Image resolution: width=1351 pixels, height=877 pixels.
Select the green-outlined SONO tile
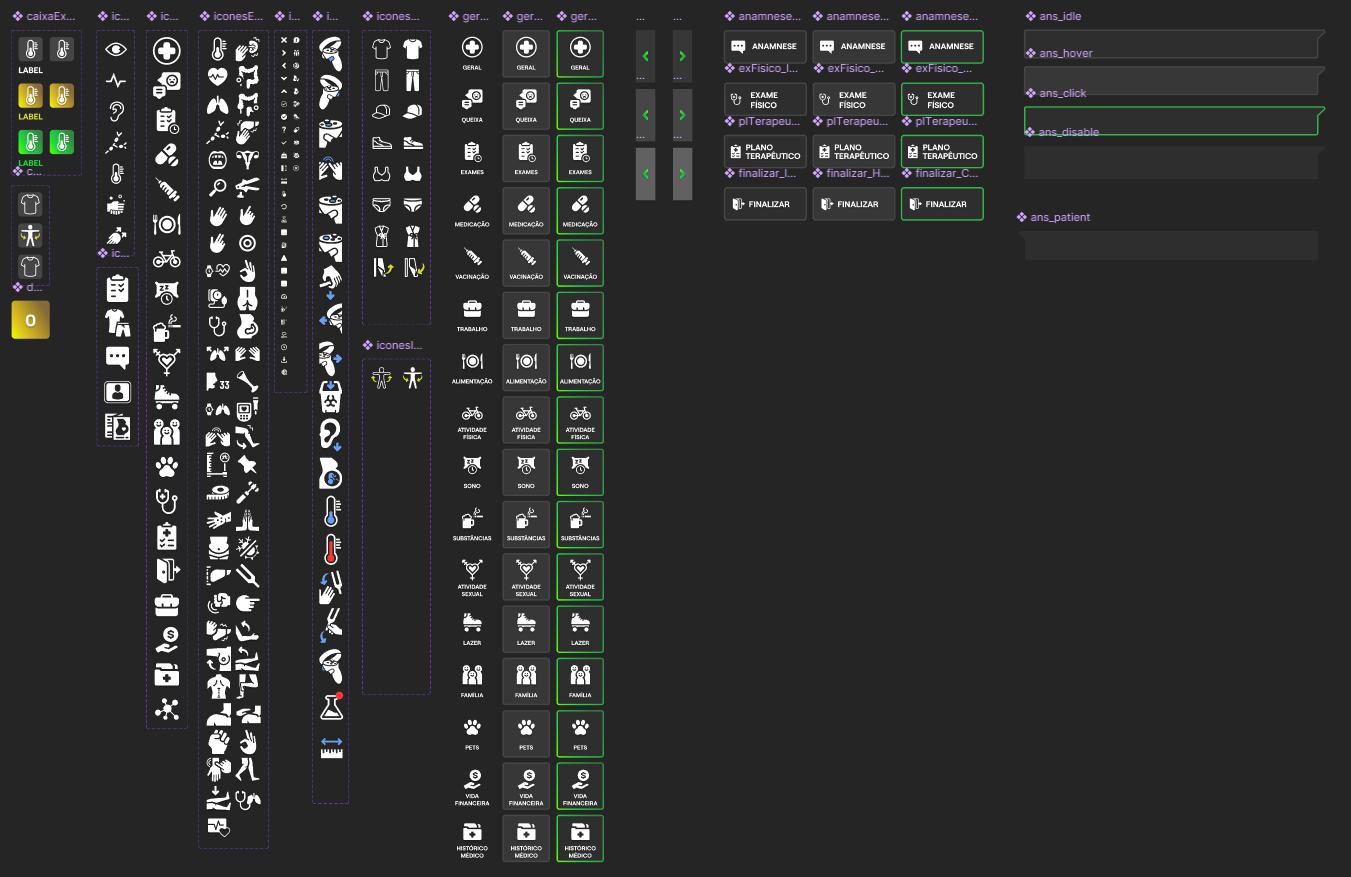pos(580,472)
